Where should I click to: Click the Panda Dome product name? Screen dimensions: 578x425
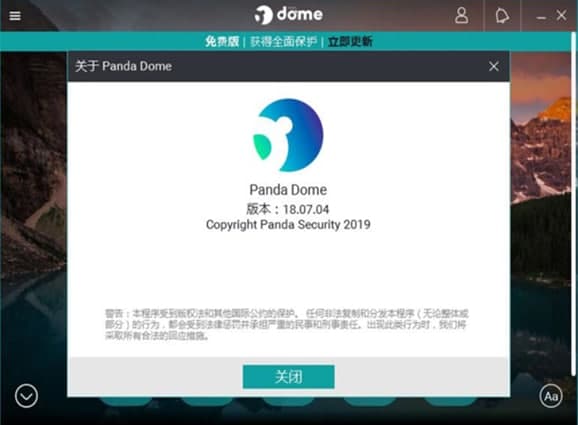288,190
